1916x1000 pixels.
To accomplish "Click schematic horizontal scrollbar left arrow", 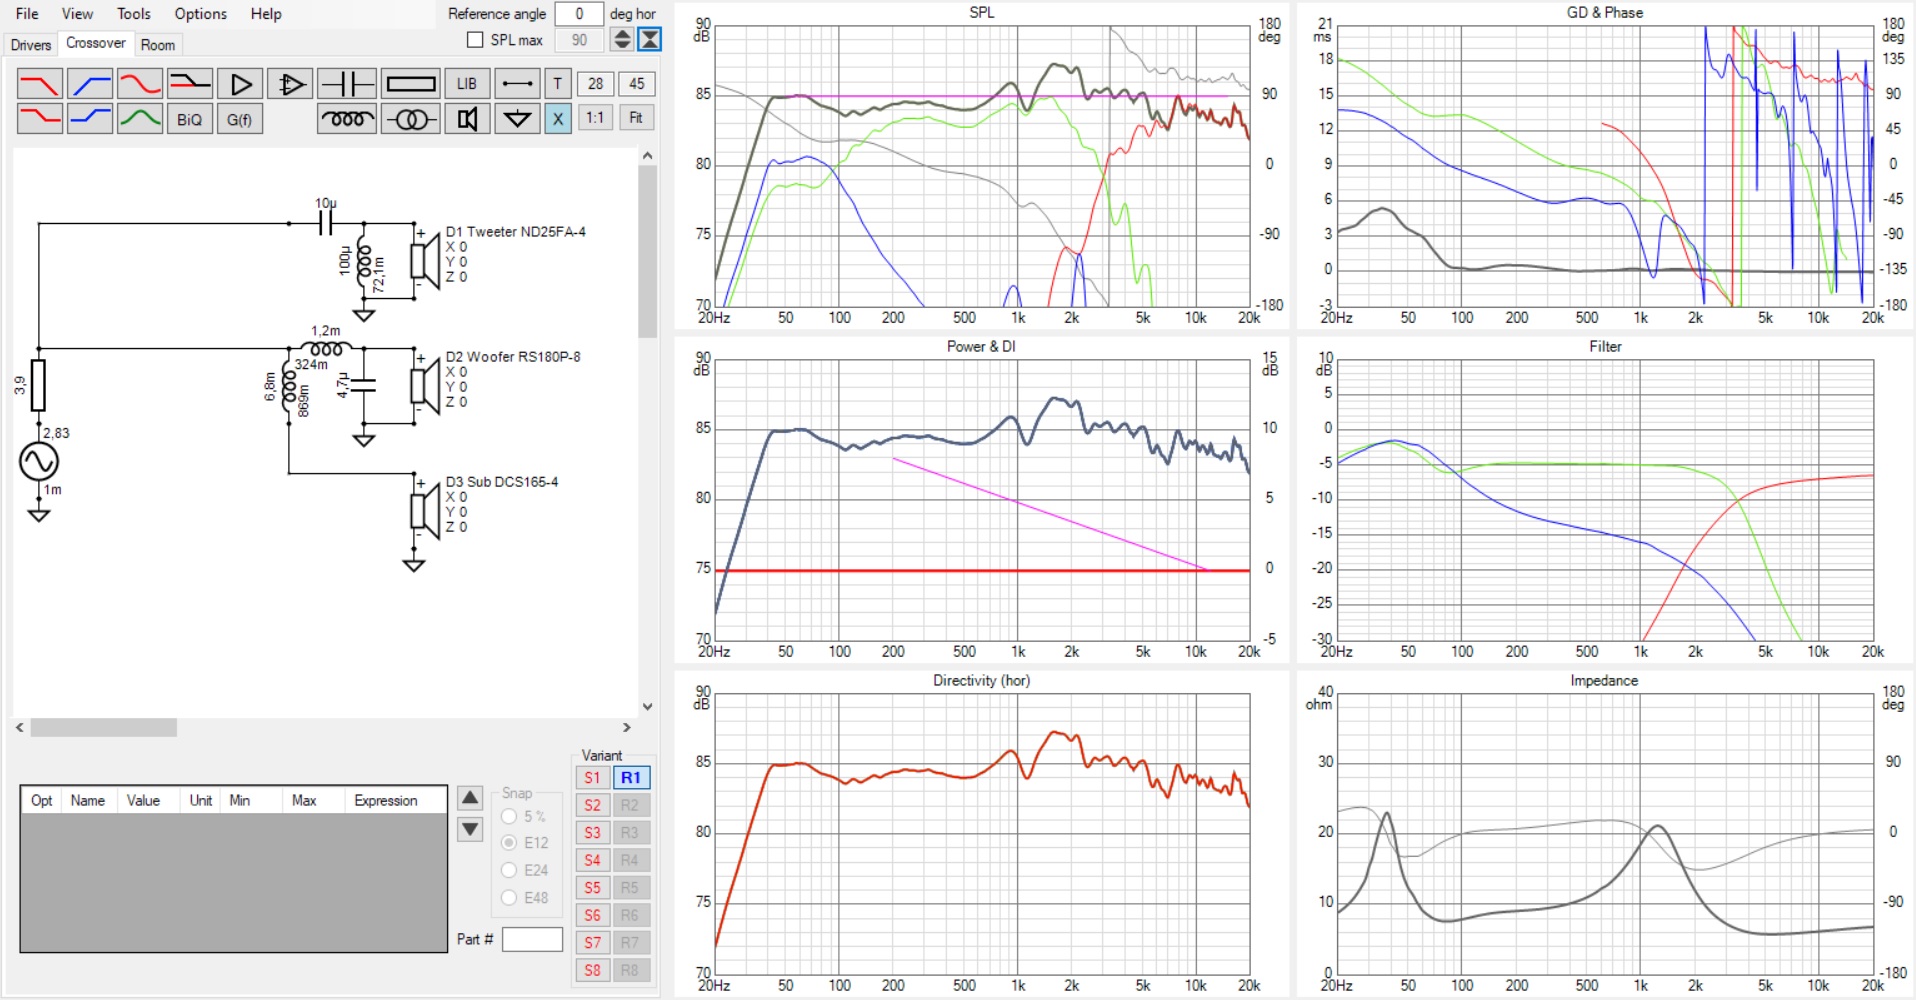I will (x=20, y=728).
